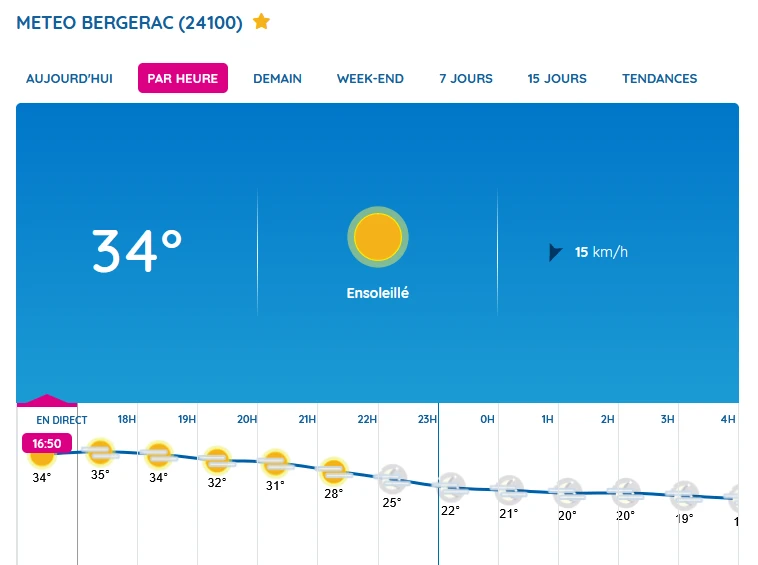Select the 4H night icon at 19°
The image size is (758, 565).
(x=684, y=495)
